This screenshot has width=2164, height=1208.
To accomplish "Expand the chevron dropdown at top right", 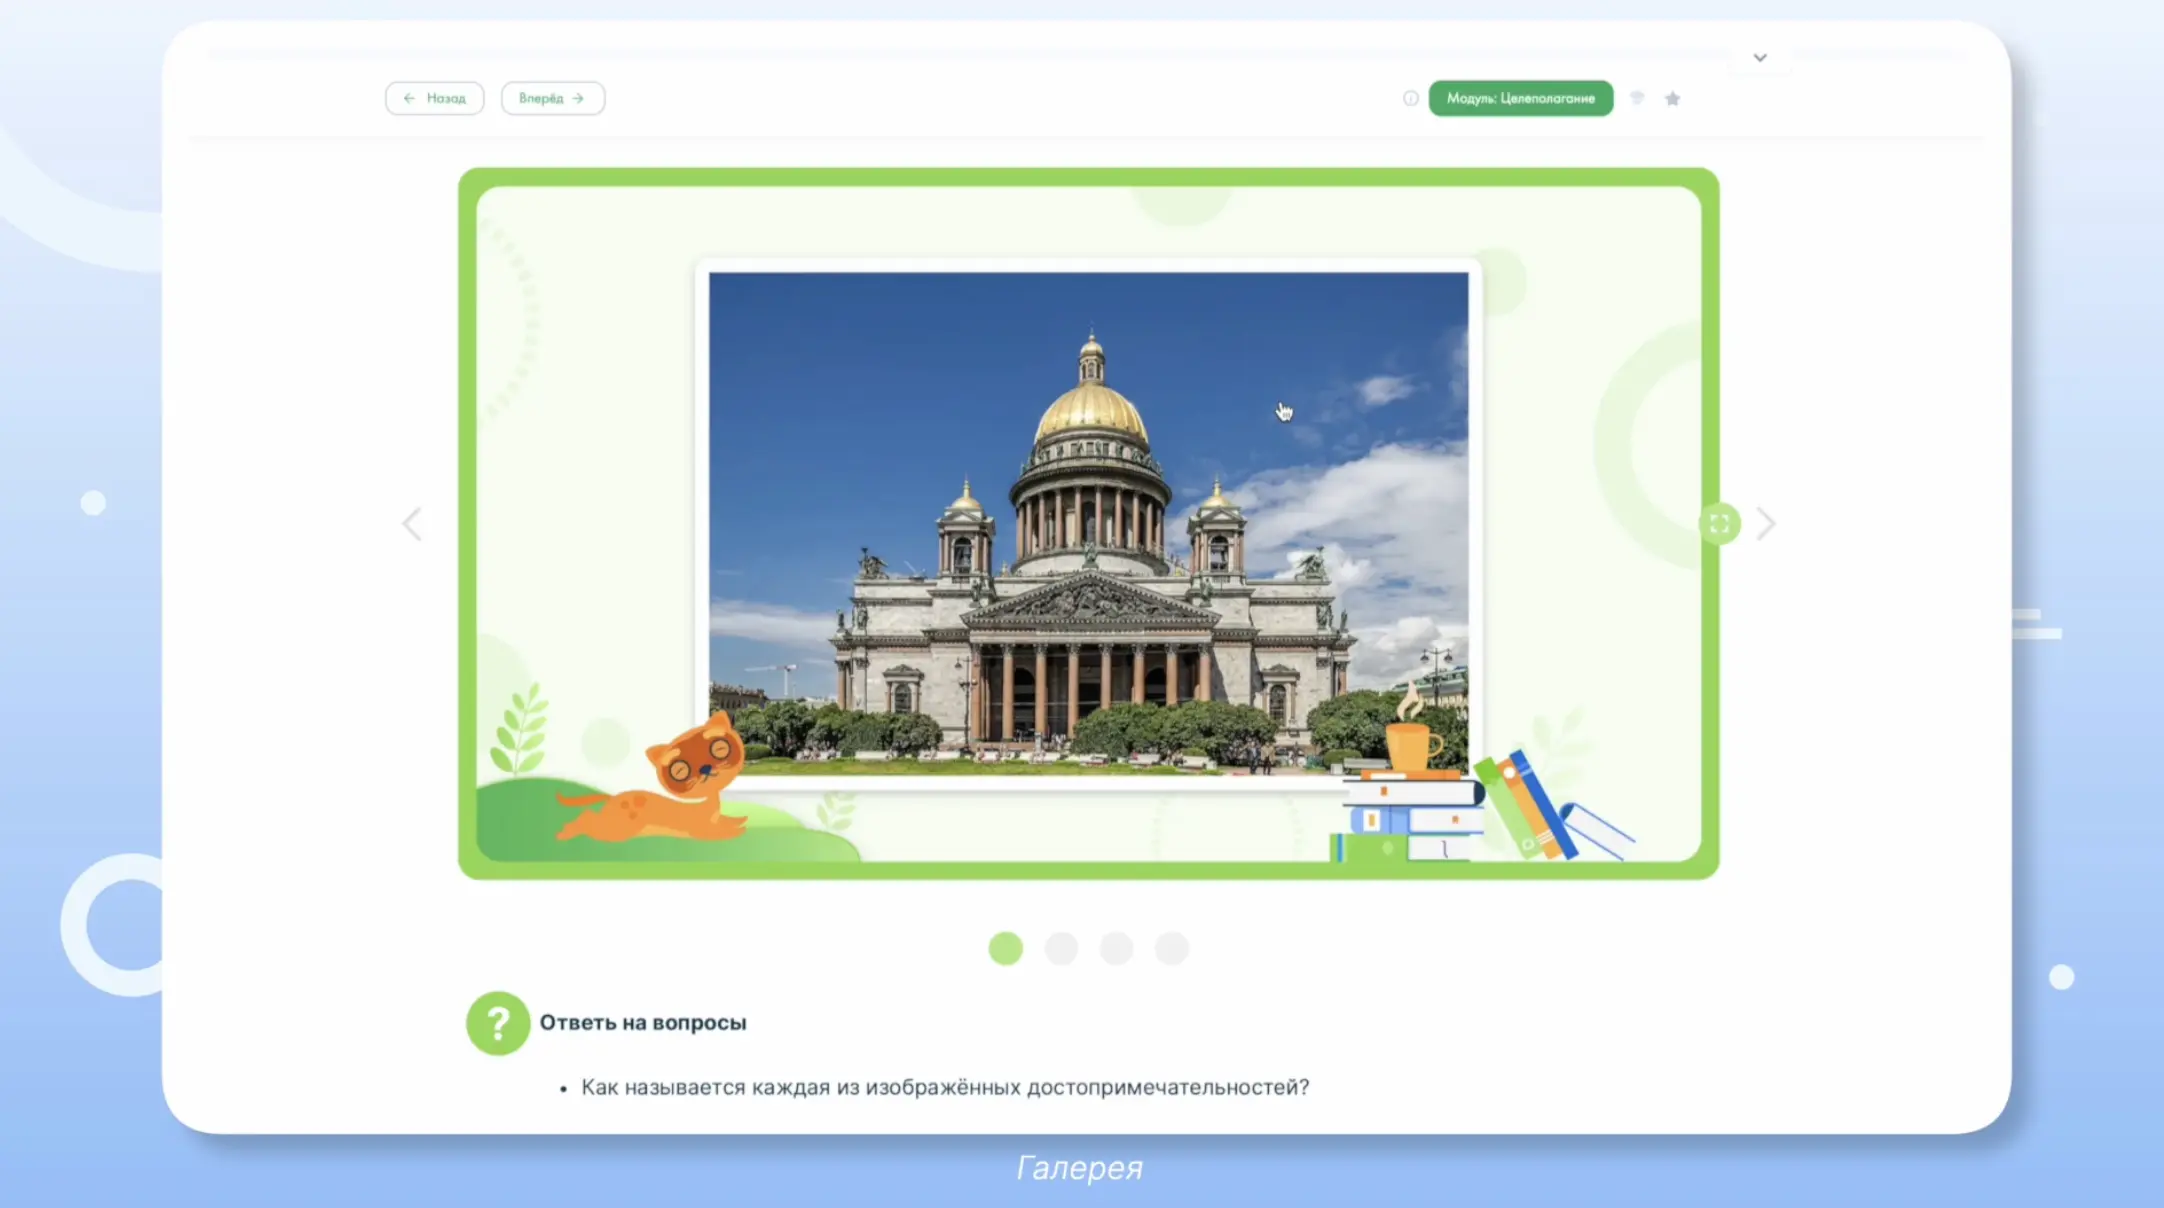I will [x=1758, y=57].
